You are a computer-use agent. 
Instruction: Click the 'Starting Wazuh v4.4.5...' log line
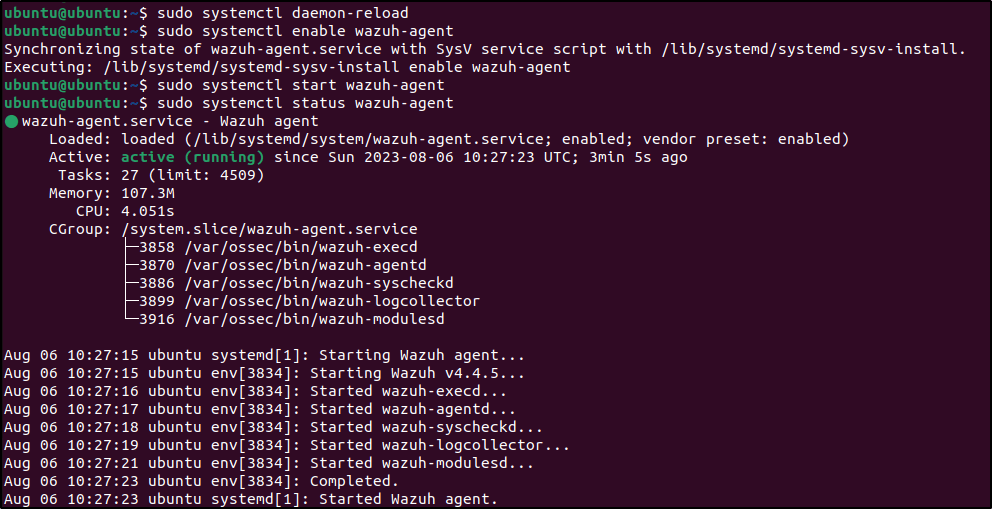[417, 373]
